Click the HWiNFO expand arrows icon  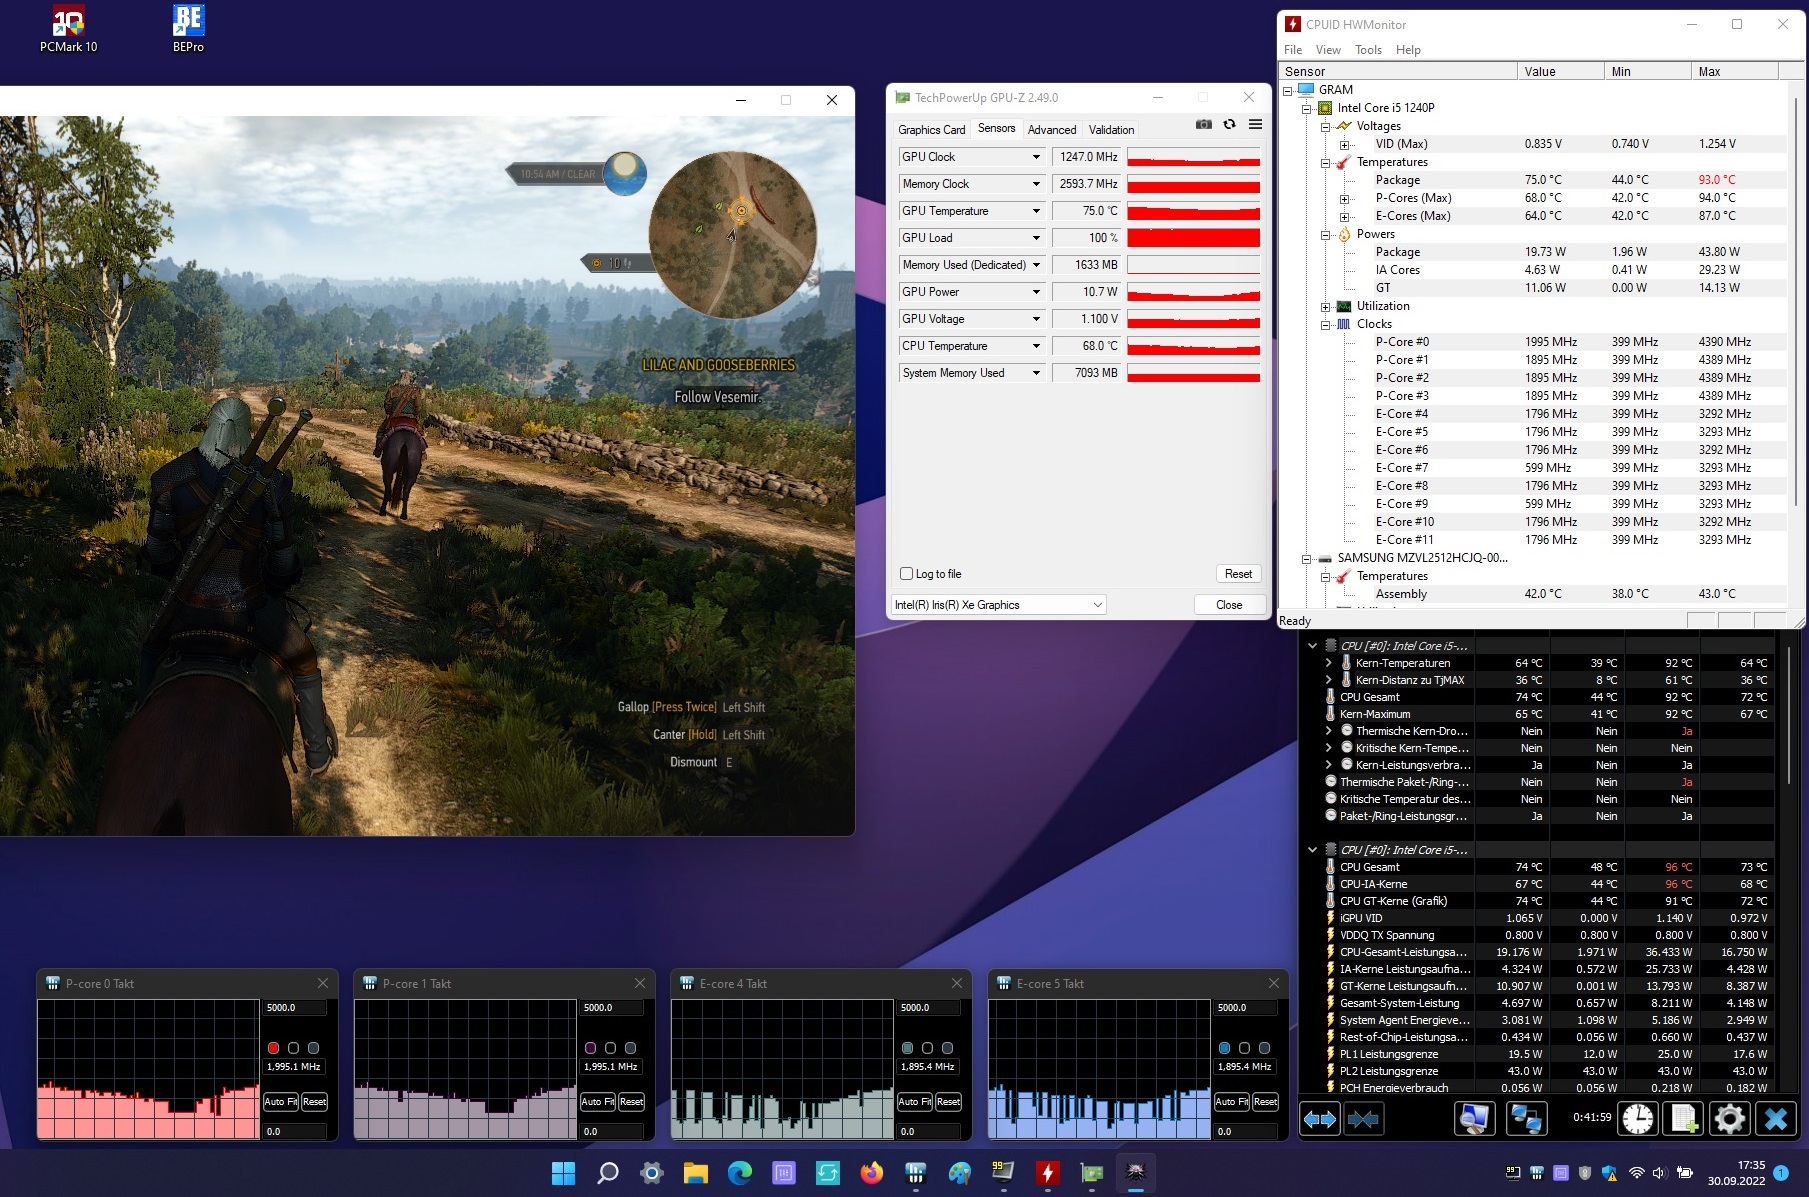(x=1320, y=1118)
